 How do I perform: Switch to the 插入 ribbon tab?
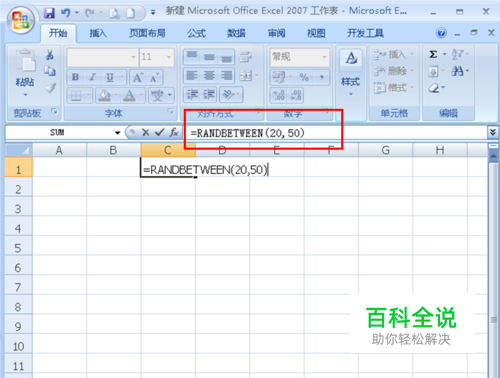[98, 33]
